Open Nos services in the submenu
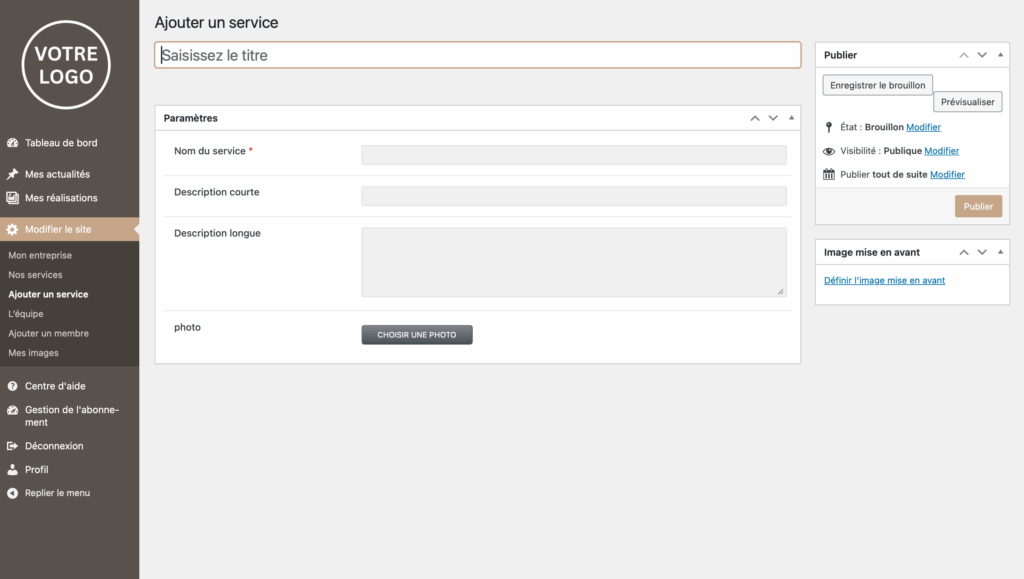1024x579 pixels. click(35, 275)
